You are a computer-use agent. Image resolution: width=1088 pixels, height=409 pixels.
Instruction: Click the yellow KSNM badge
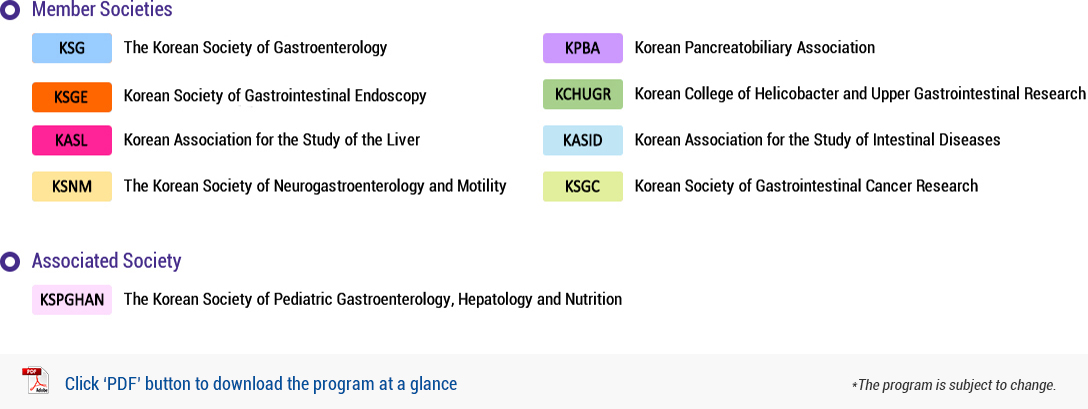(72, 186)
